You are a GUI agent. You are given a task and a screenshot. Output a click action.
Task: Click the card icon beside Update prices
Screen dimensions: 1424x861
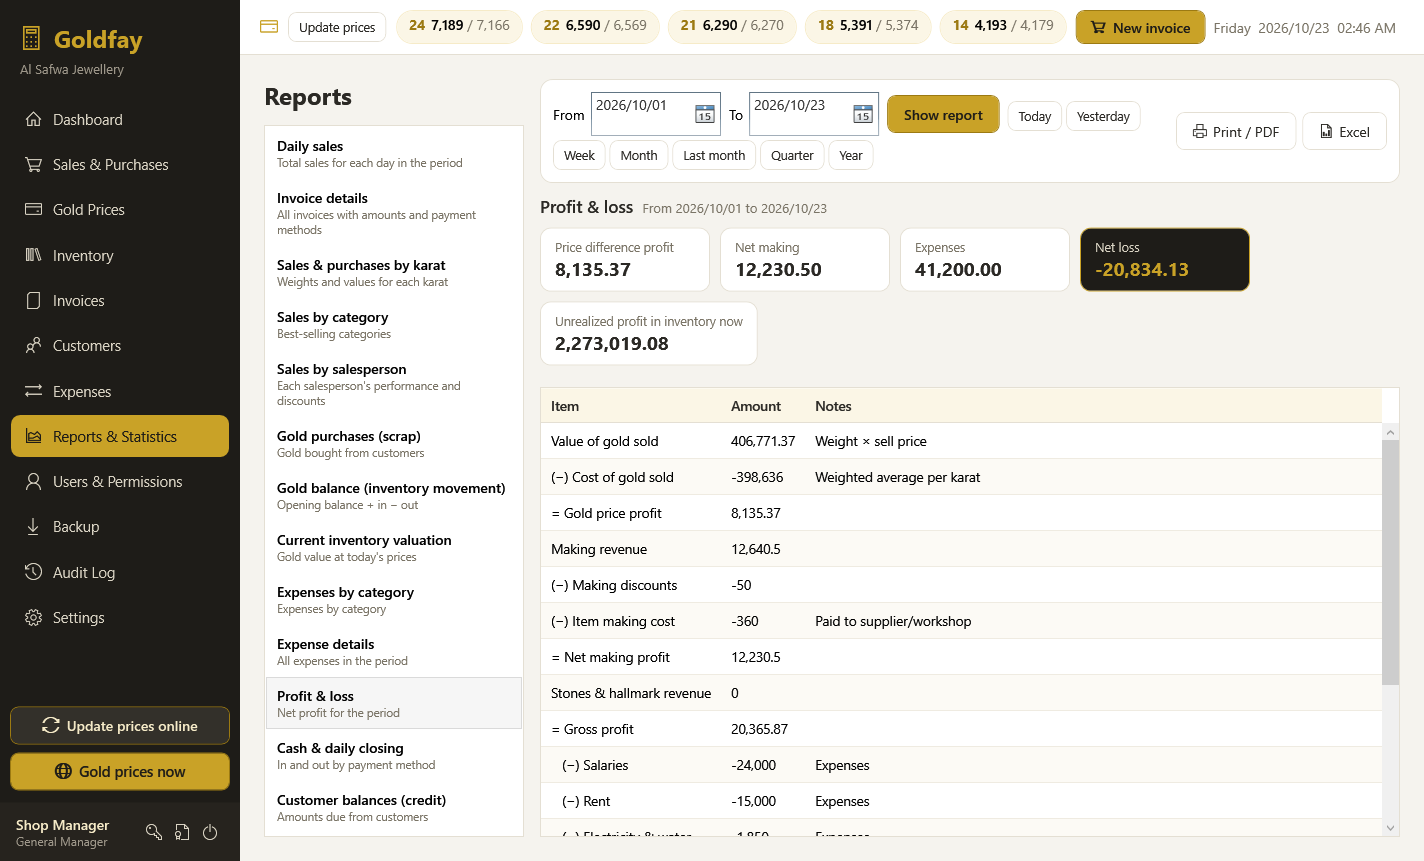pyautogui.click(x=269, y=27)
